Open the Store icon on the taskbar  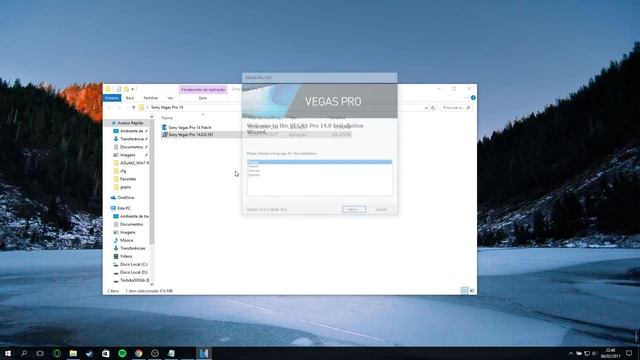pos(106,353)
